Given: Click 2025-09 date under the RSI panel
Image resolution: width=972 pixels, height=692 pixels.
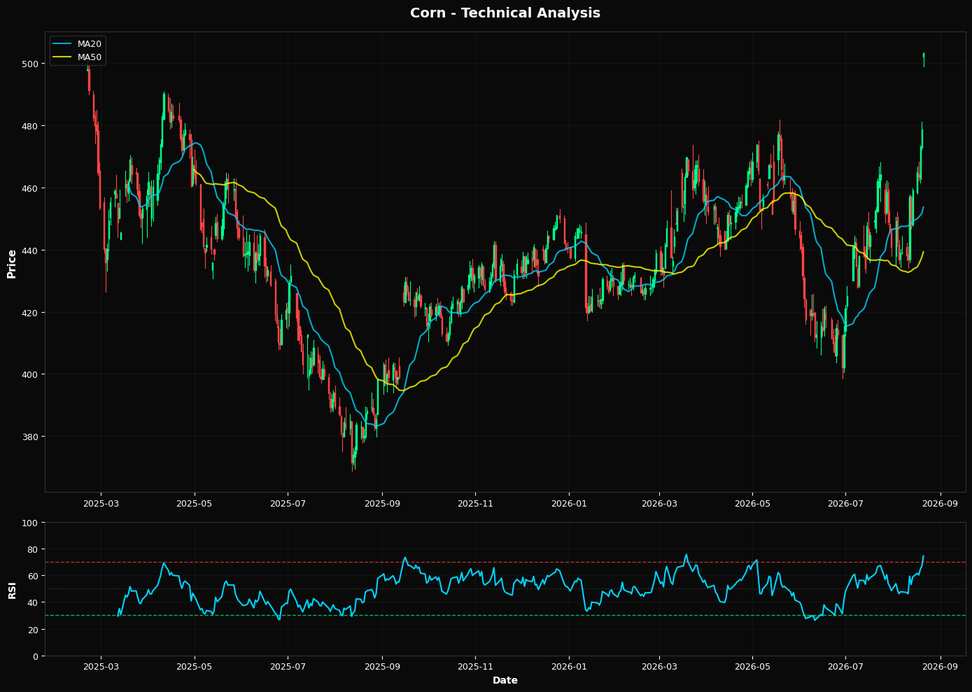Looking at the screenshot, I should pos(382,667).
